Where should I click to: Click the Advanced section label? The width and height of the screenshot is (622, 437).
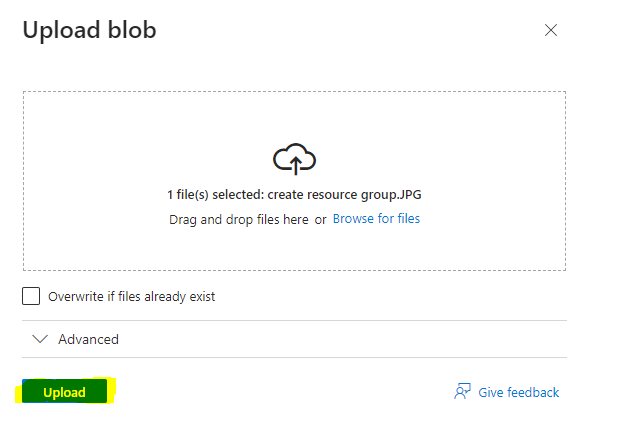coord(88,339)
